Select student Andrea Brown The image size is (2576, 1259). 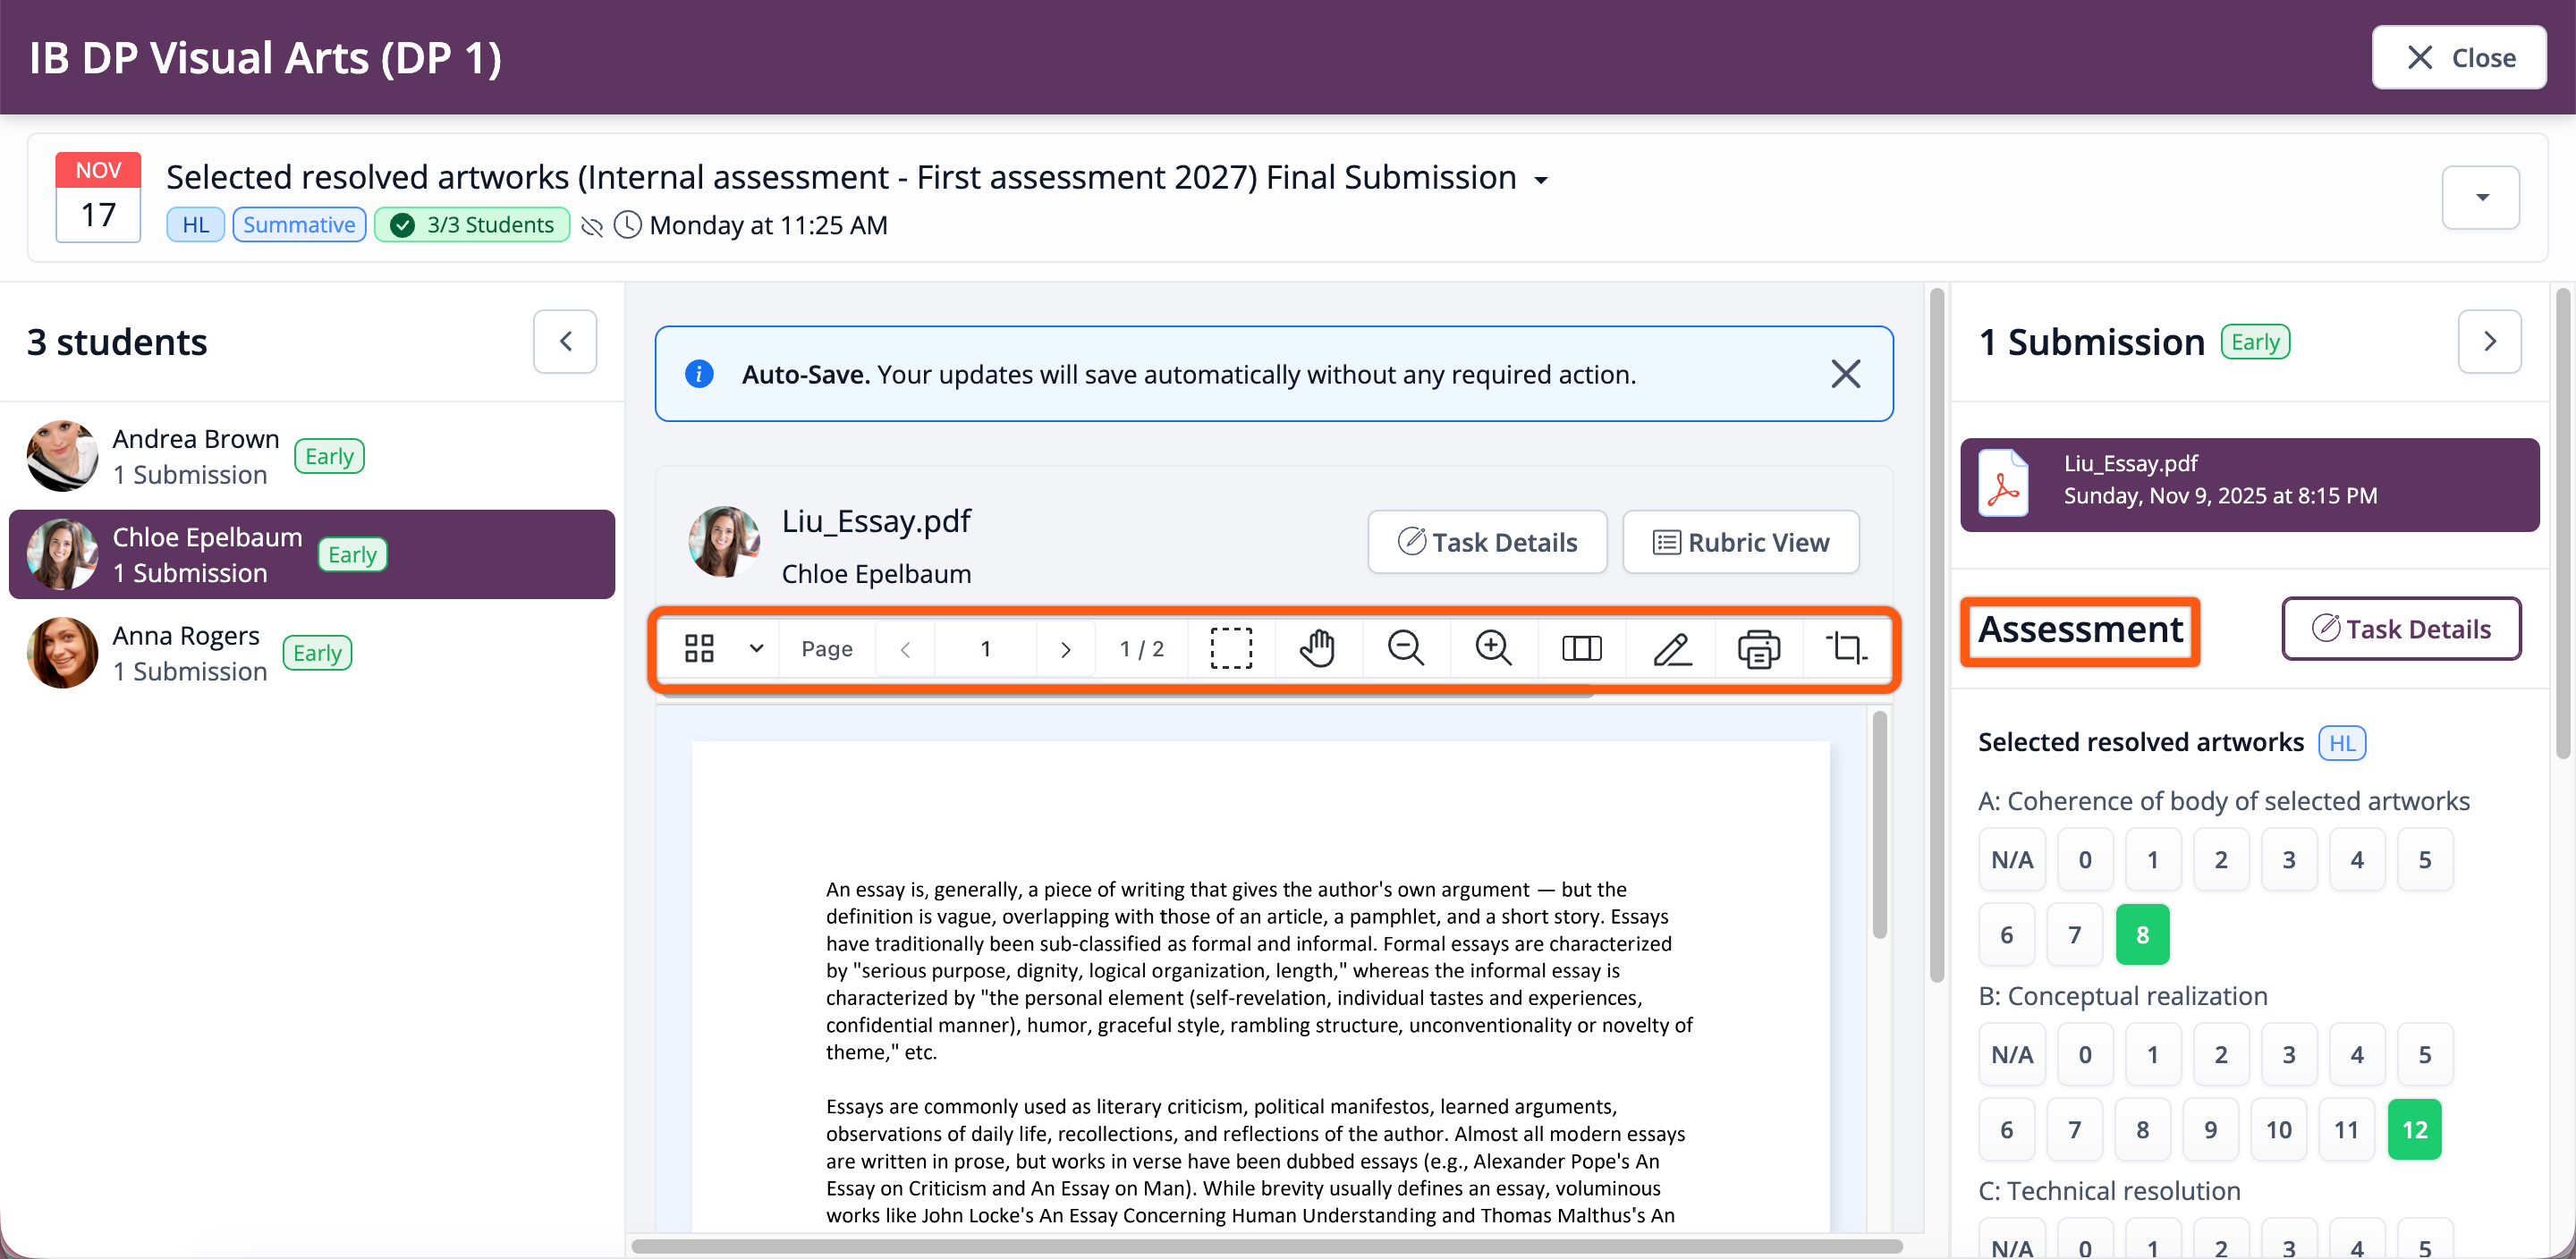pyautogui.click(x=312, y=456)
